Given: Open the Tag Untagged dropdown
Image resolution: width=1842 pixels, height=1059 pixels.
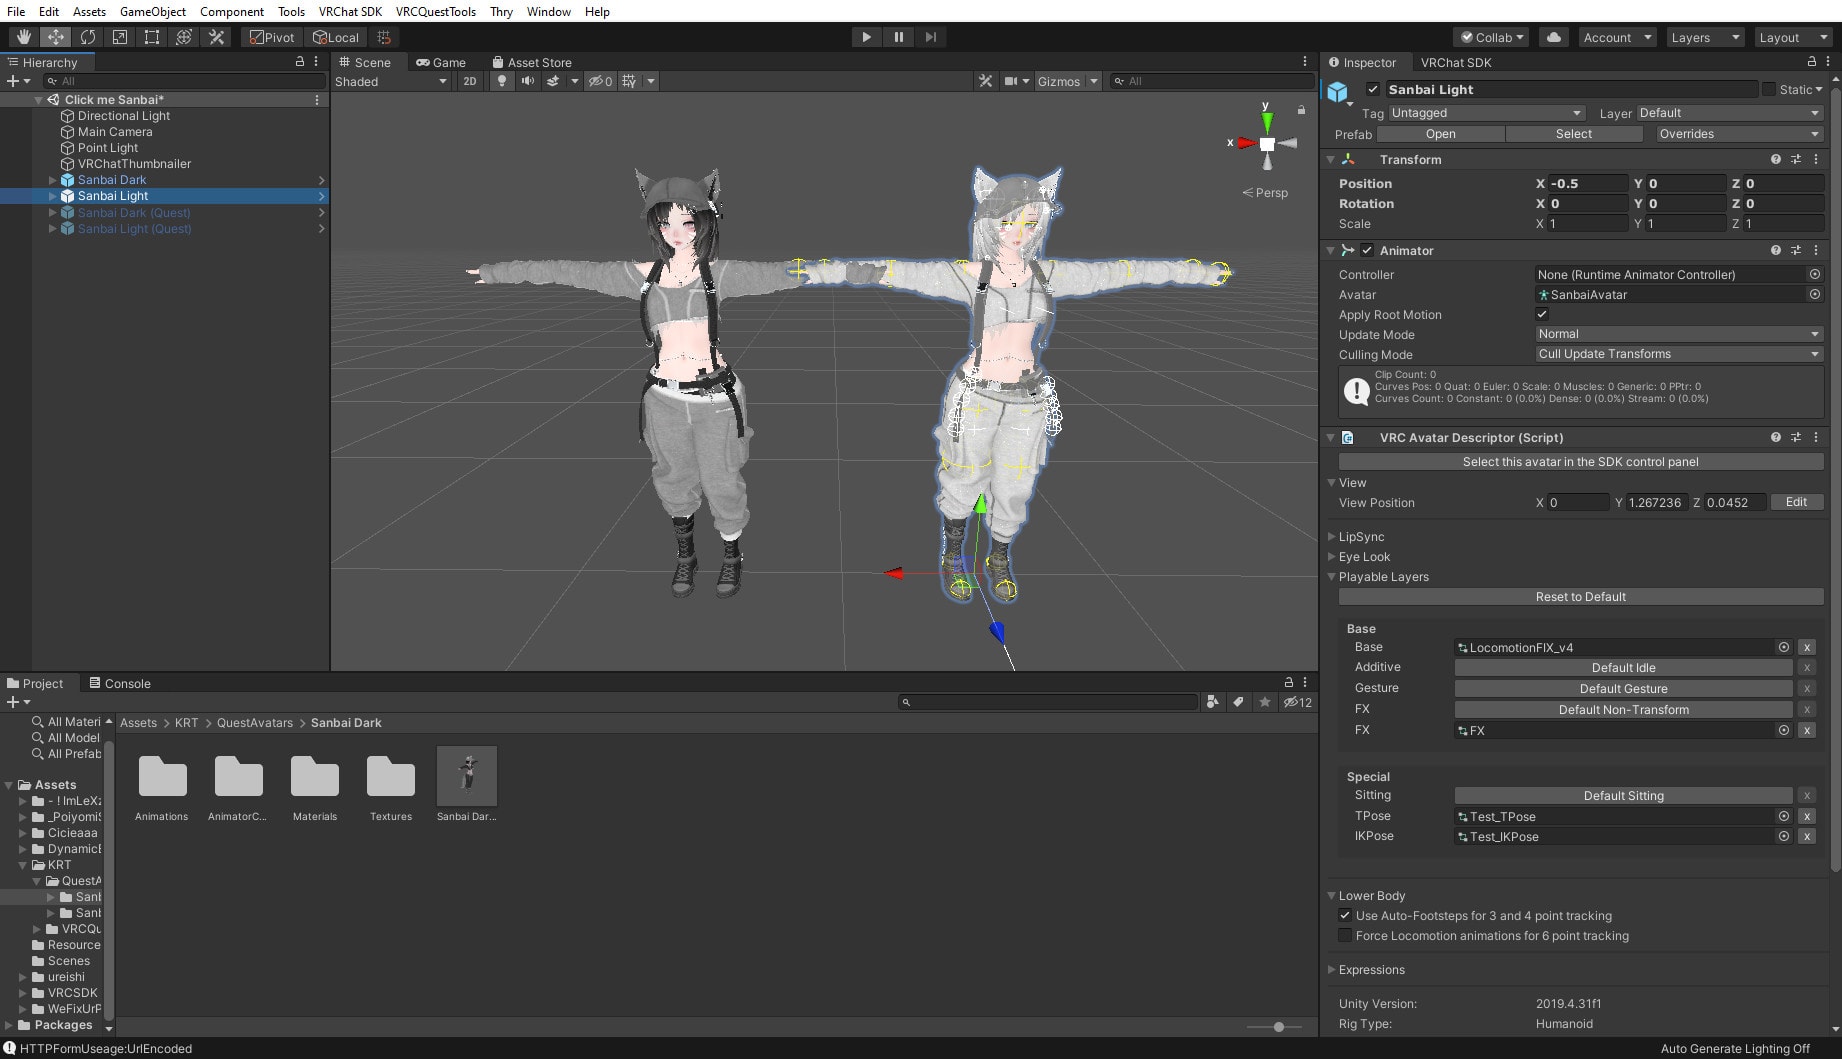Looking at the screenshot, I should coord(1486,113).
